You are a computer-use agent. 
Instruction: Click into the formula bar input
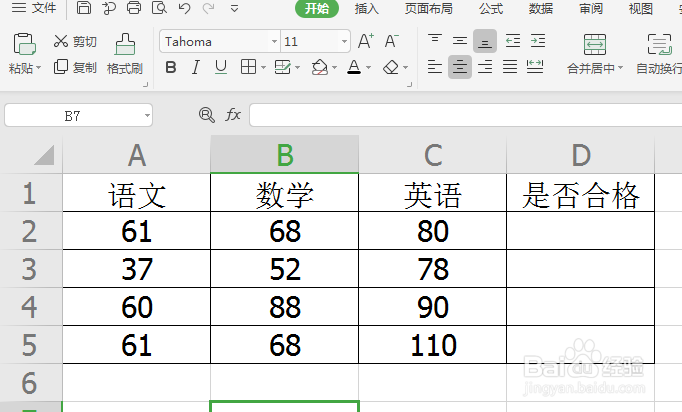[465, 115]
